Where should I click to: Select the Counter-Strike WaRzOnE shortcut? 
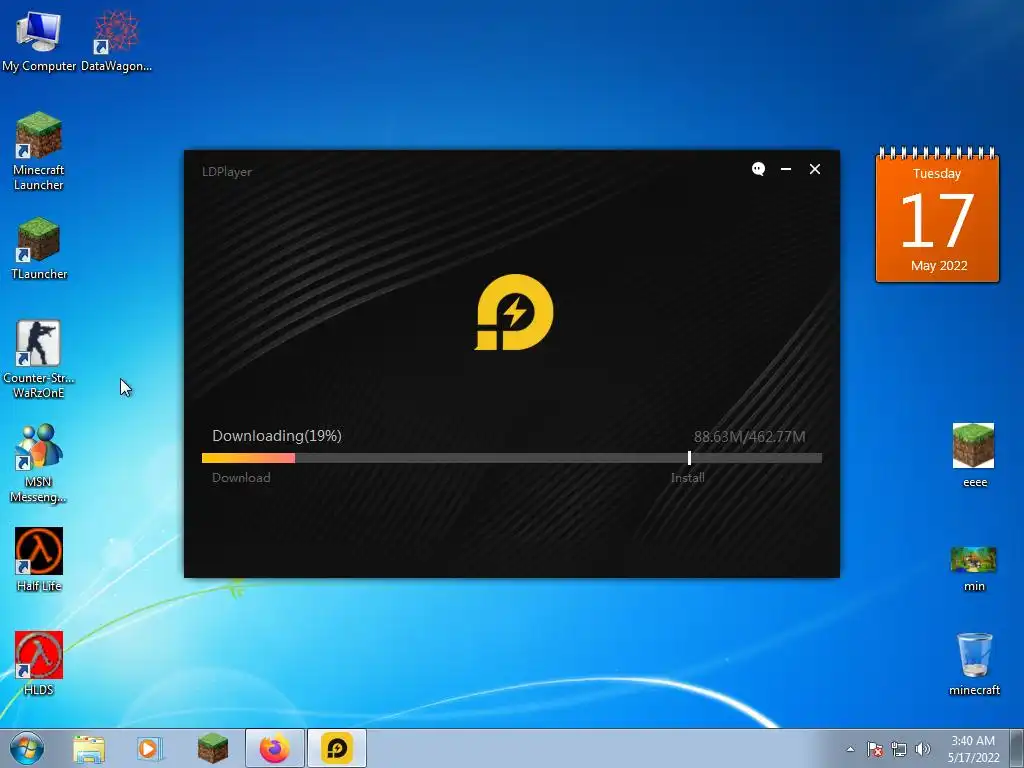click(39, 359)
